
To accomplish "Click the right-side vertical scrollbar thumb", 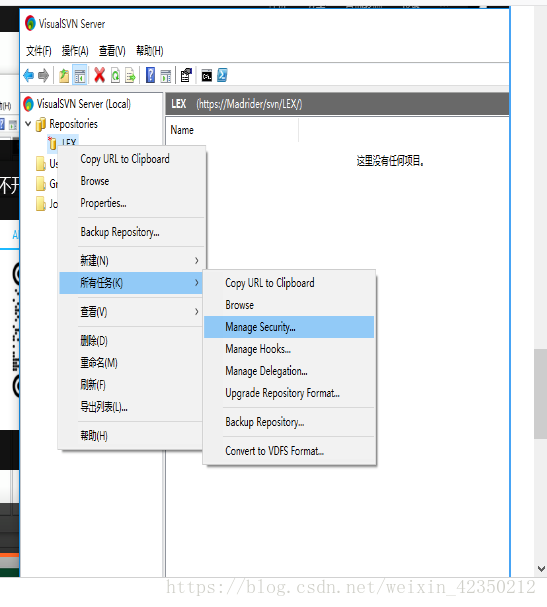I will (x=540, y=394).
